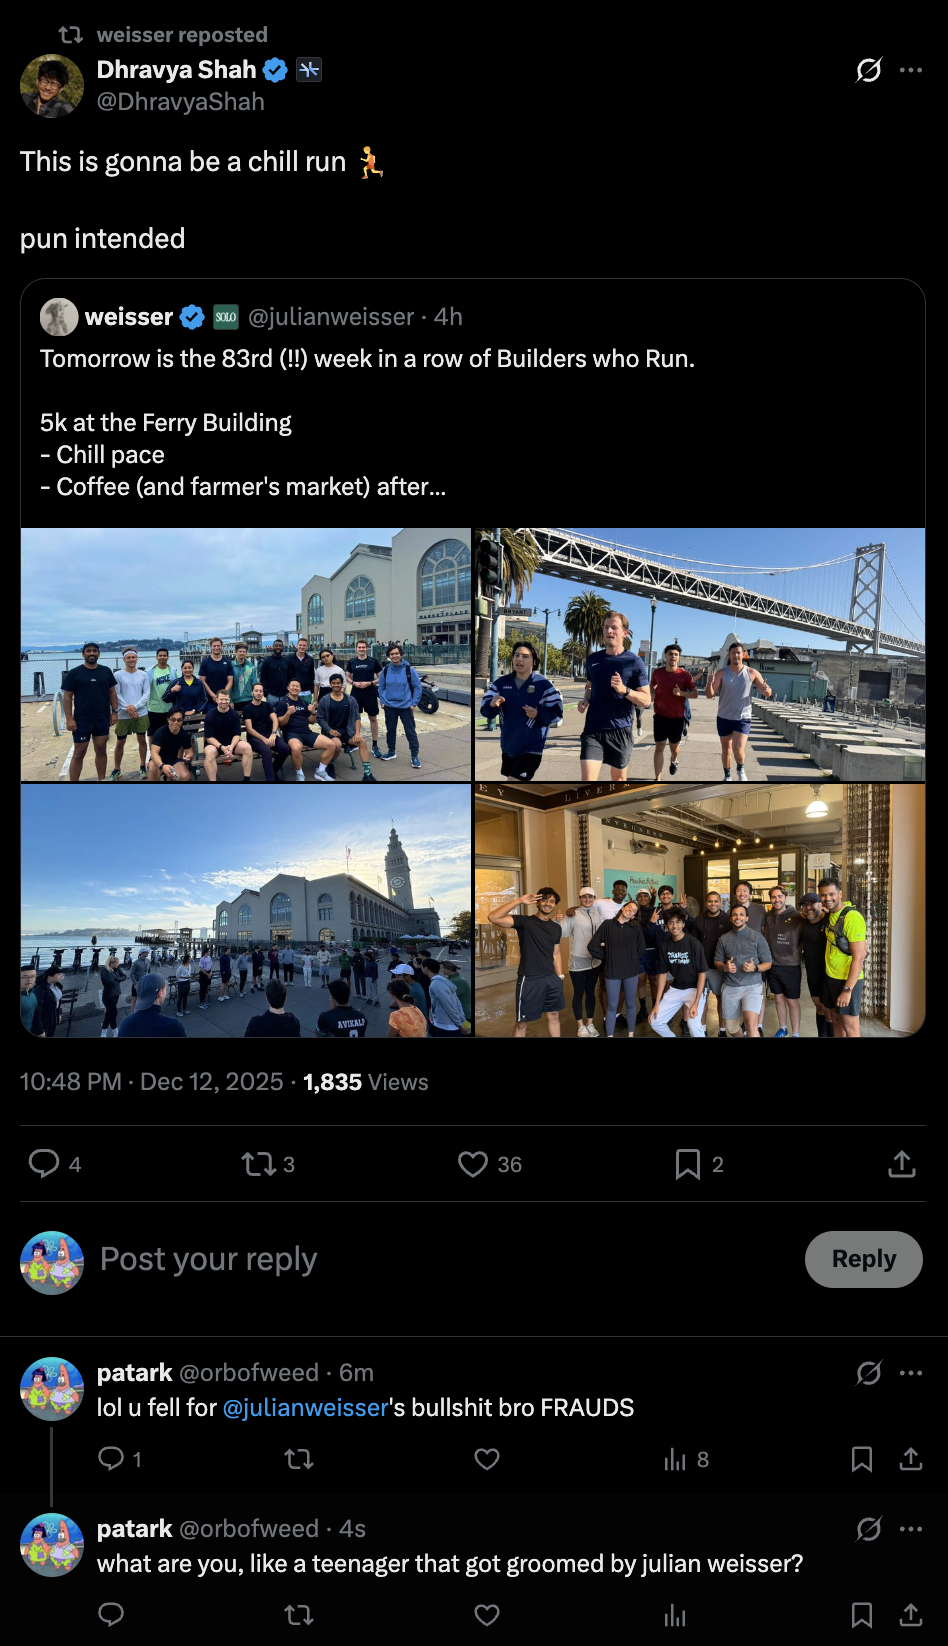Share patark's 4s reply
This screenshot has width=948, height=1646.
910,1615
